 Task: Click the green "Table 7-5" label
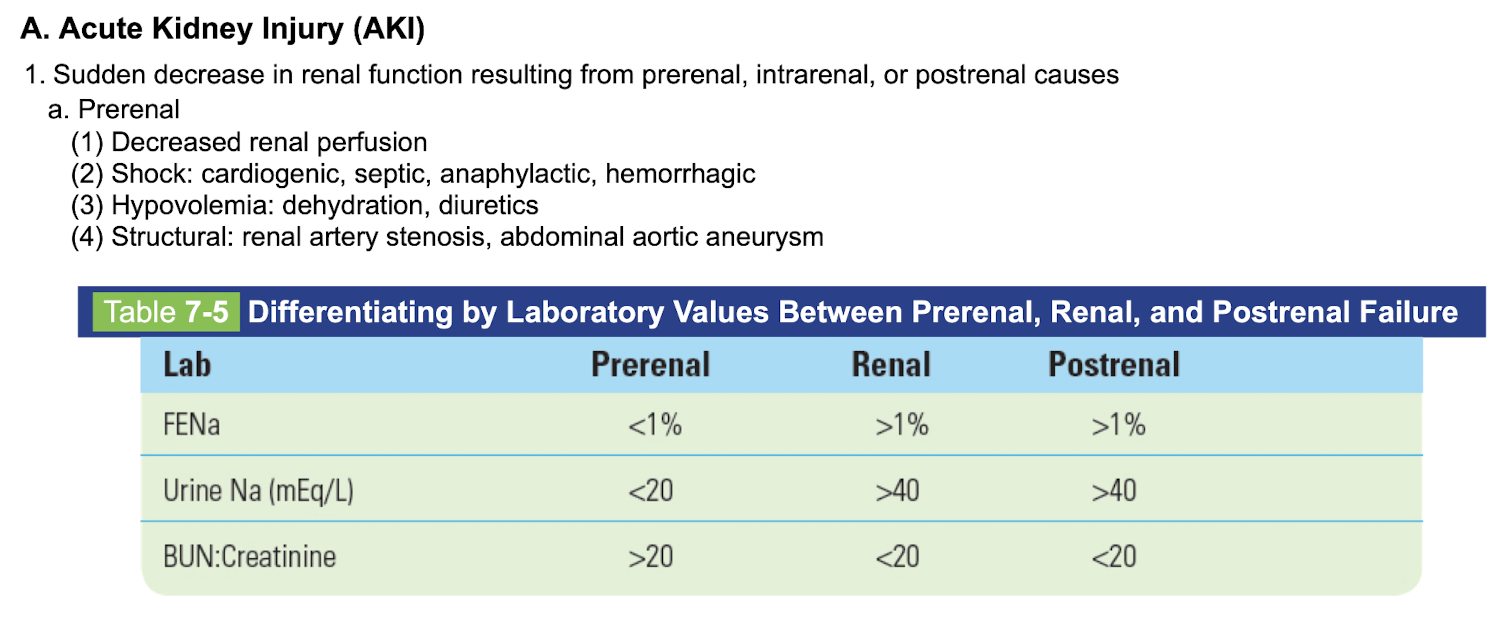coord(166,312)
